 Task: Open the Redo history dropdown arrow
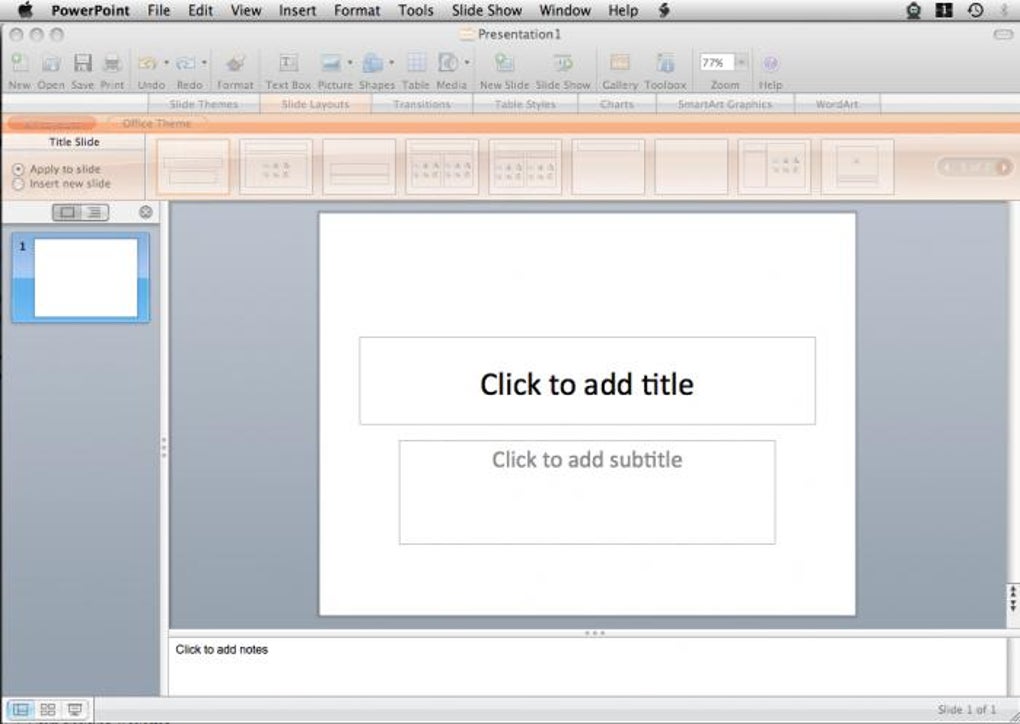click(204, 63)
